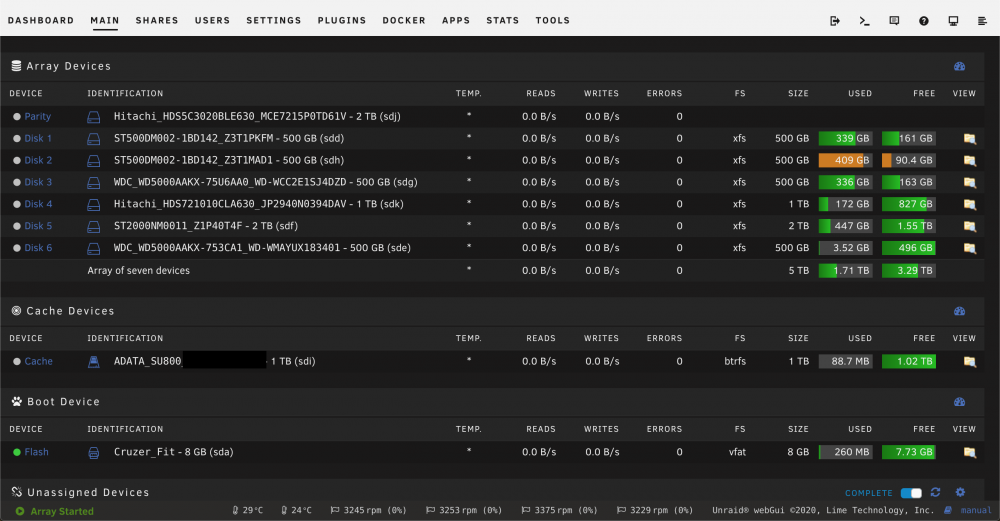Click Disk 6 496 GB free bar
1000x521 pixels.
click(909, 248)
